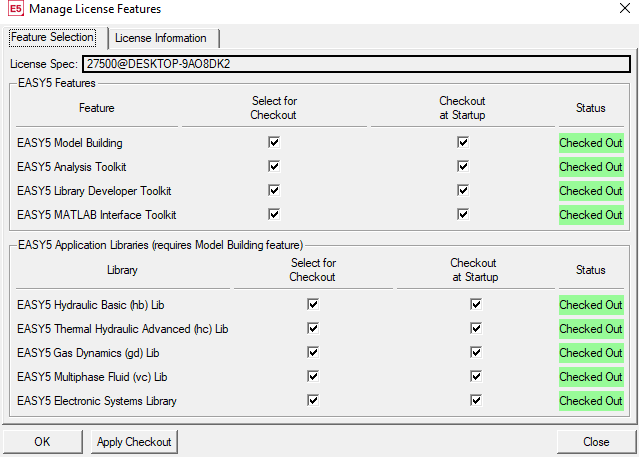Image resolution: width=639 pixels, height=457 pixels.
Task: Toggle Checkout at Startup for Electronic Systems Library
Action: [x=475, y=400]
